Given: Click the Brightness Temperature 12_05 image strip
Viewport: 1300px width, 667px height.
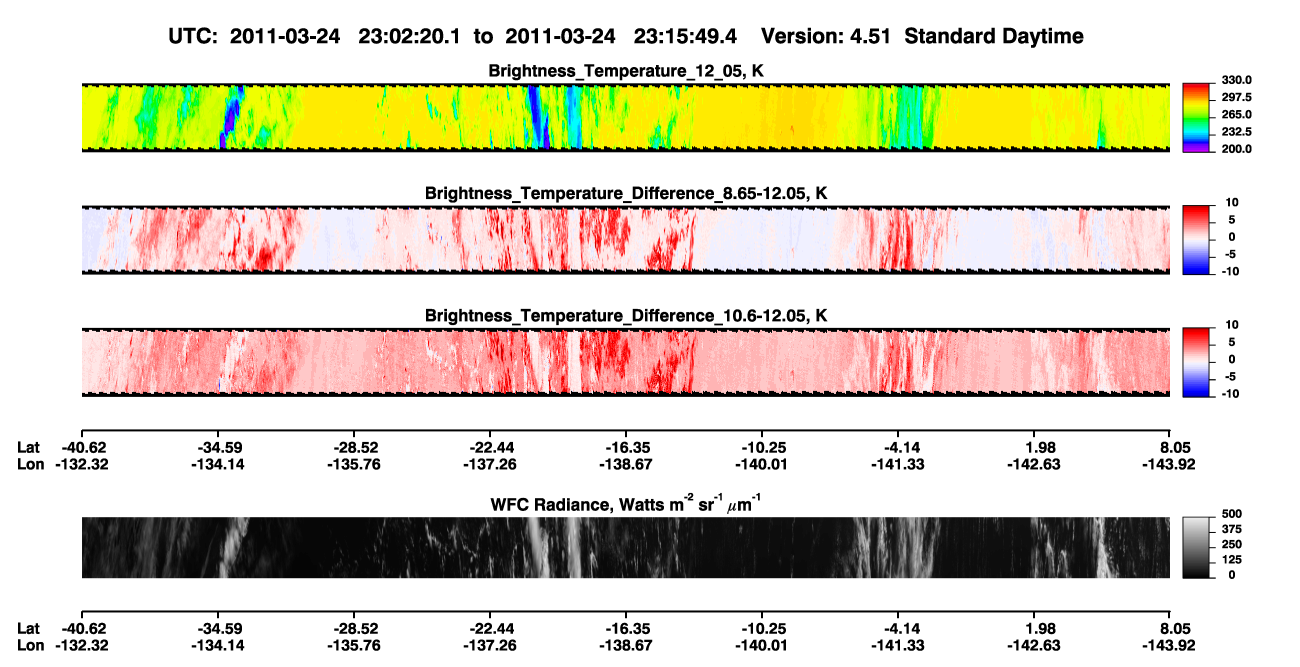Looking at the screenshot, I should (625, 117).
